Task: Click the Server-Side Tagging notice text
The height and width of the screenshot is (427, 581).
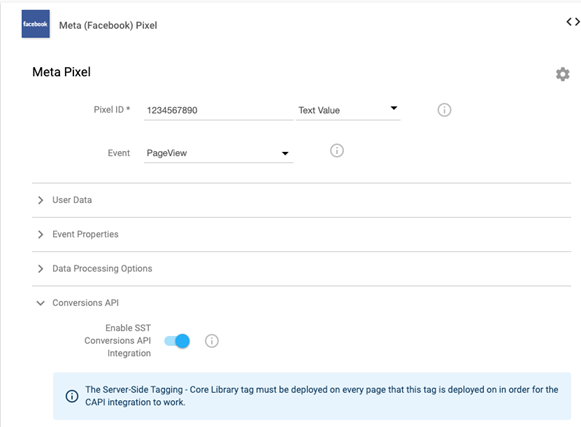Action: point(322,396)
